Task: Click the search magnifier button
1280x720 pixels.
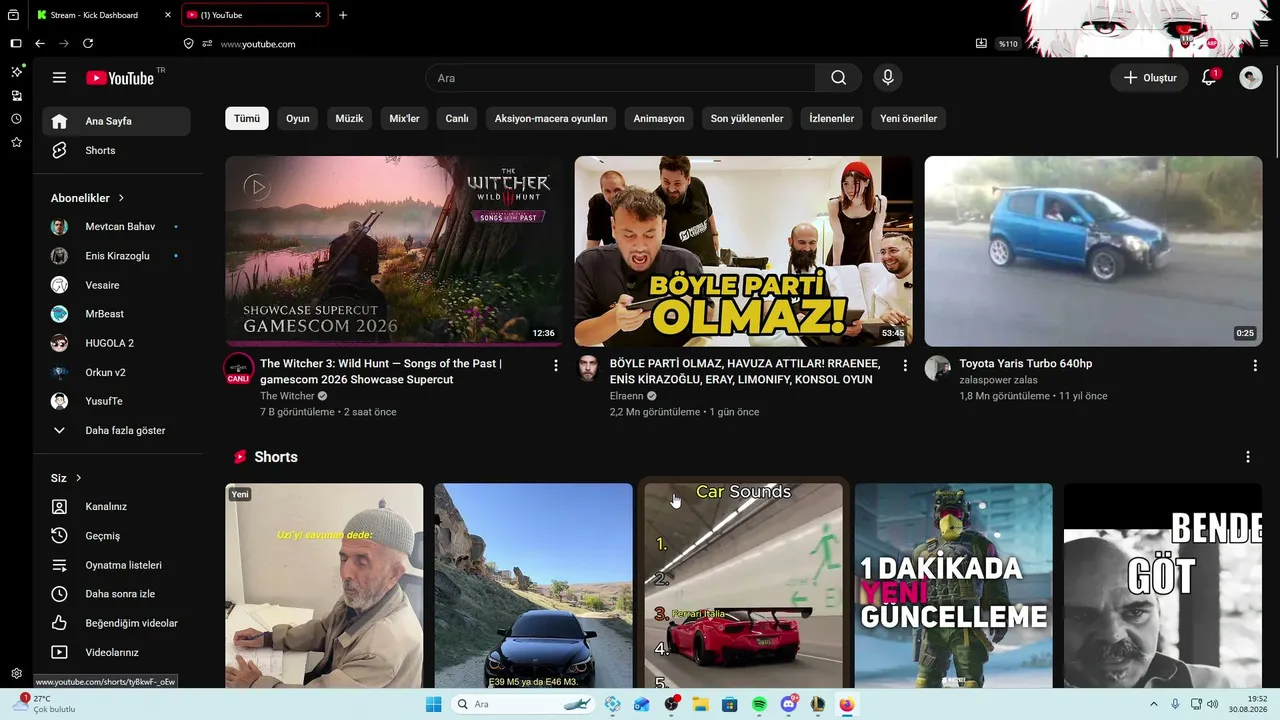Action: click(838, 78)
